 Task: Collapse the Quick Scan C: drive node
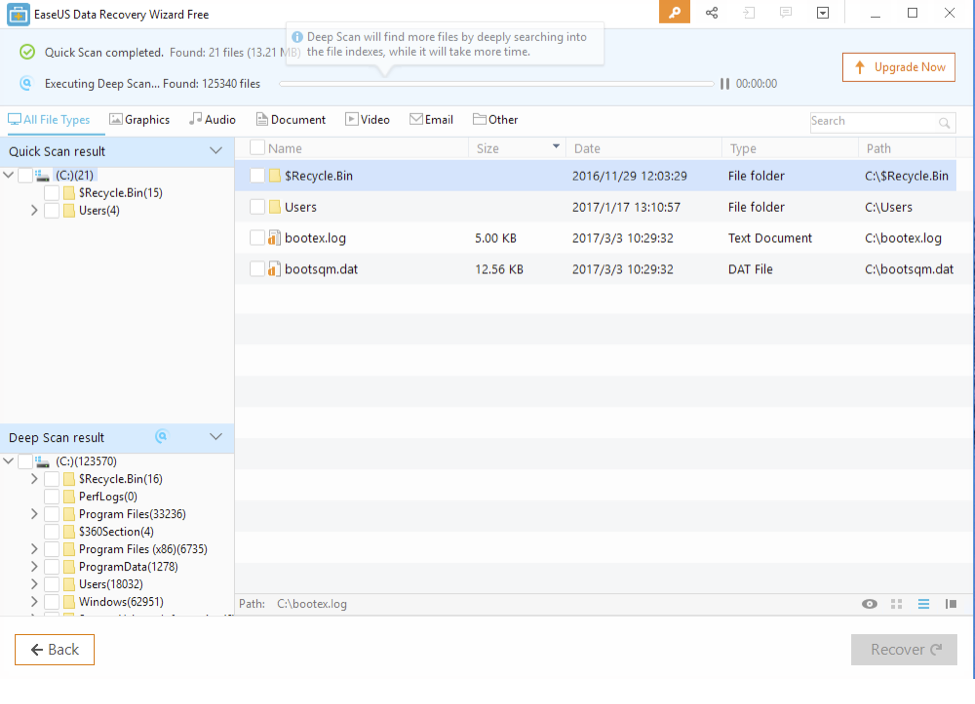9,175
